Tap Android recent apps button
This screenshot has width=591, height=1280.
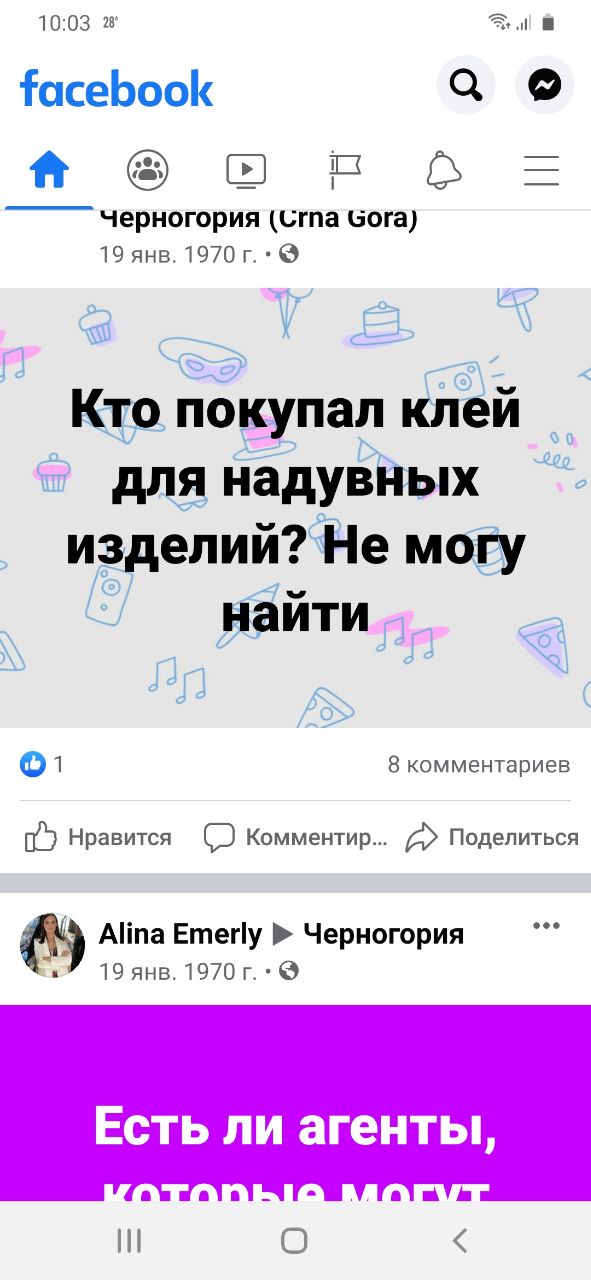pos(129,1241)
